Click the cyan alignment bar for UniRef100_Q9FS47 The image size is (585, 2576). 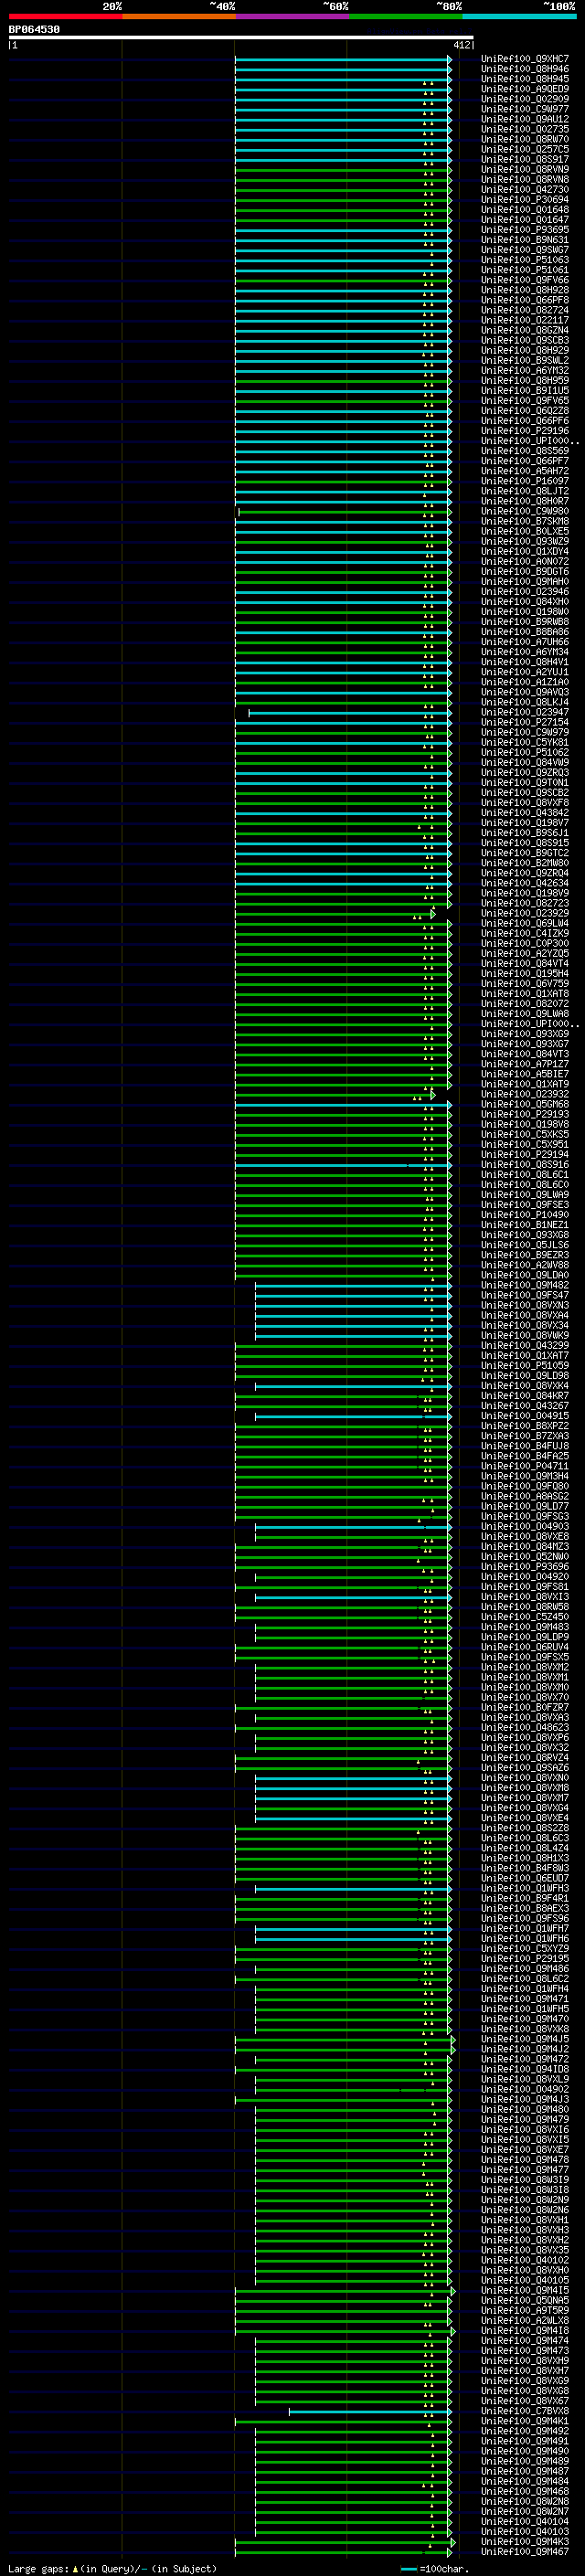click(x=353, y=1295)
